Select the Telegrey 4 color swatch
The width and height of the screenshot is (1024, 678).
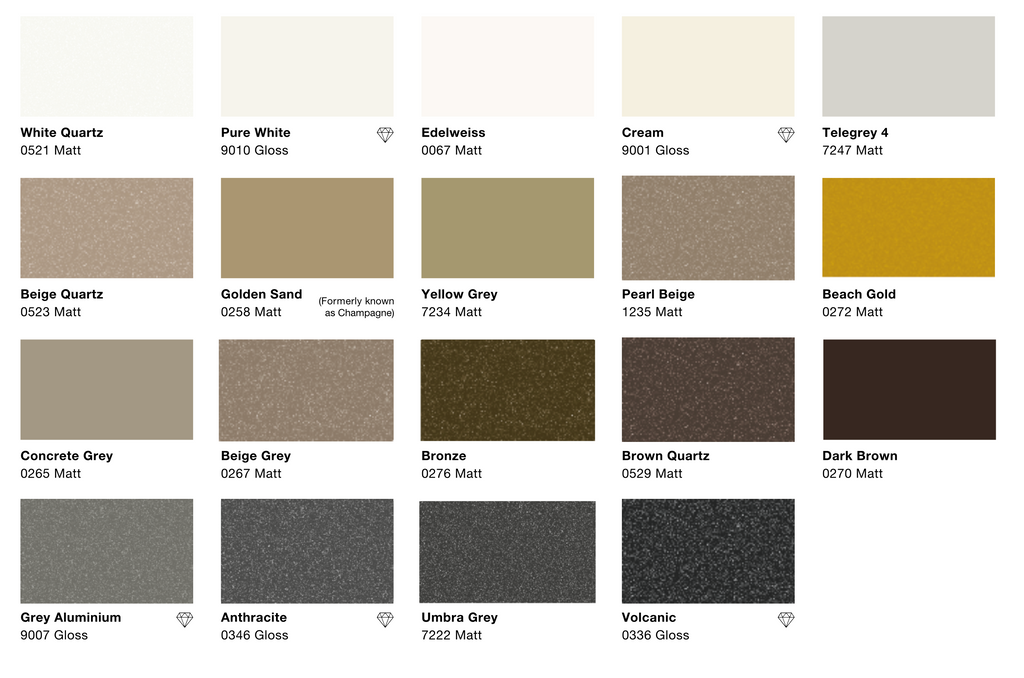(908, 66)
